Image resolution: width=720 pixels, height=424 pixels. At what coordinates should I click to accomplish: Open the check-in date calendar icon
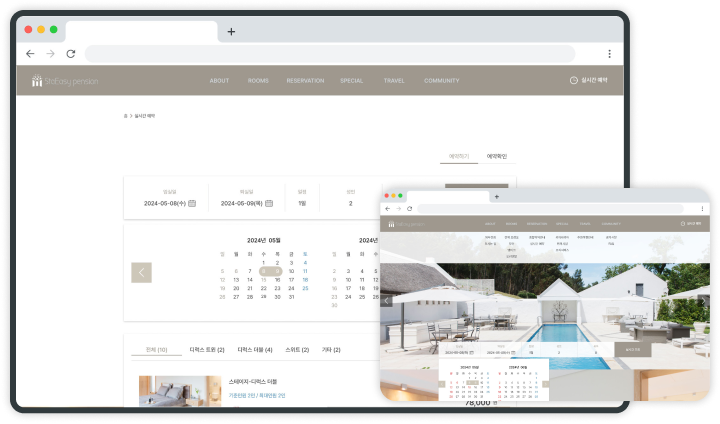coord(192,203)
